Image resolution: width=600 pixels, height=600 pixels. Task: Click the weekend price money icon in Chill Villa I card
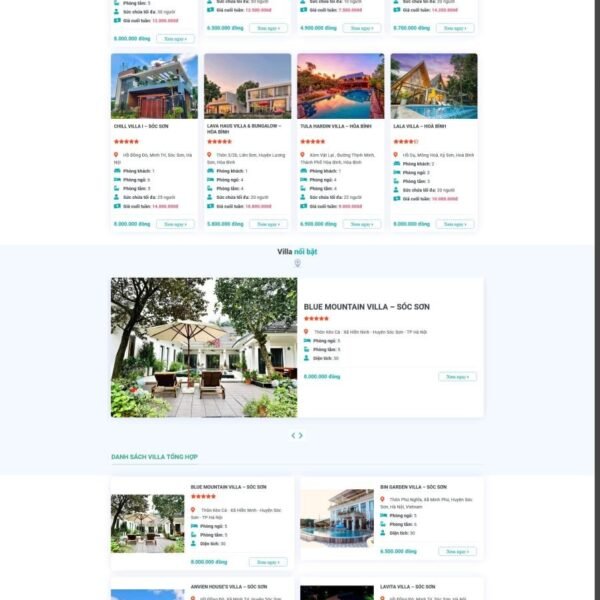tap(117, 206)
